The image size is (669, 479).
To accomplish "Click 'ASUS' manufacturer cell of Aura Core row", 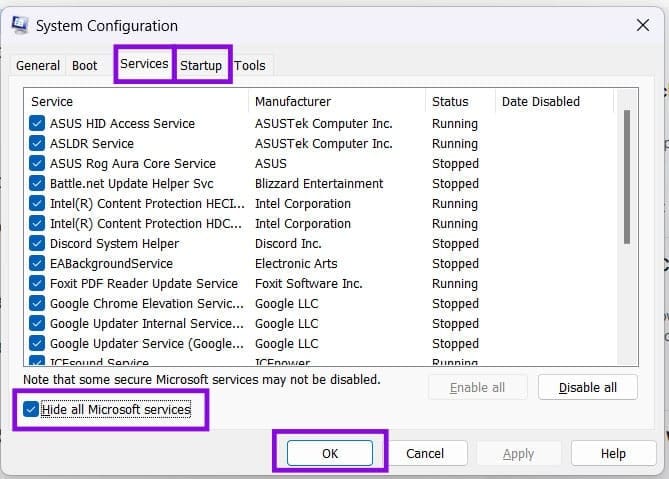I will 271,164.
